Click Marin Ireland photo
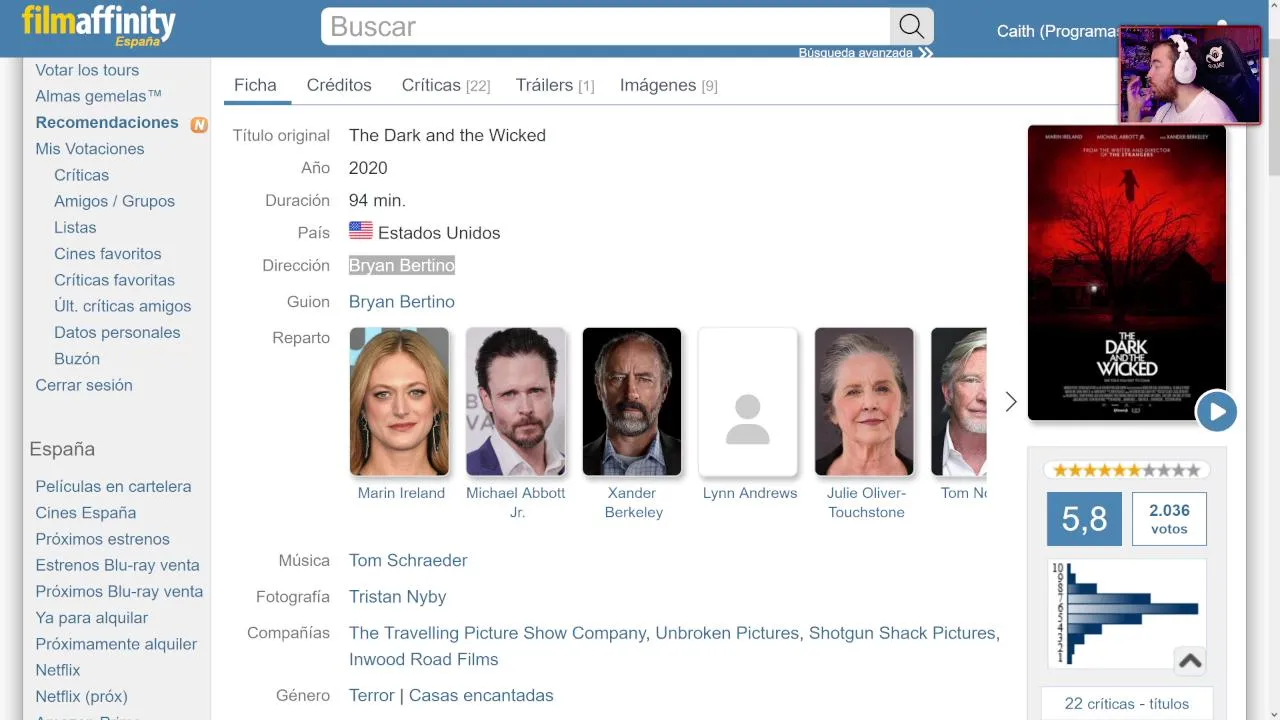 [399, 401]
